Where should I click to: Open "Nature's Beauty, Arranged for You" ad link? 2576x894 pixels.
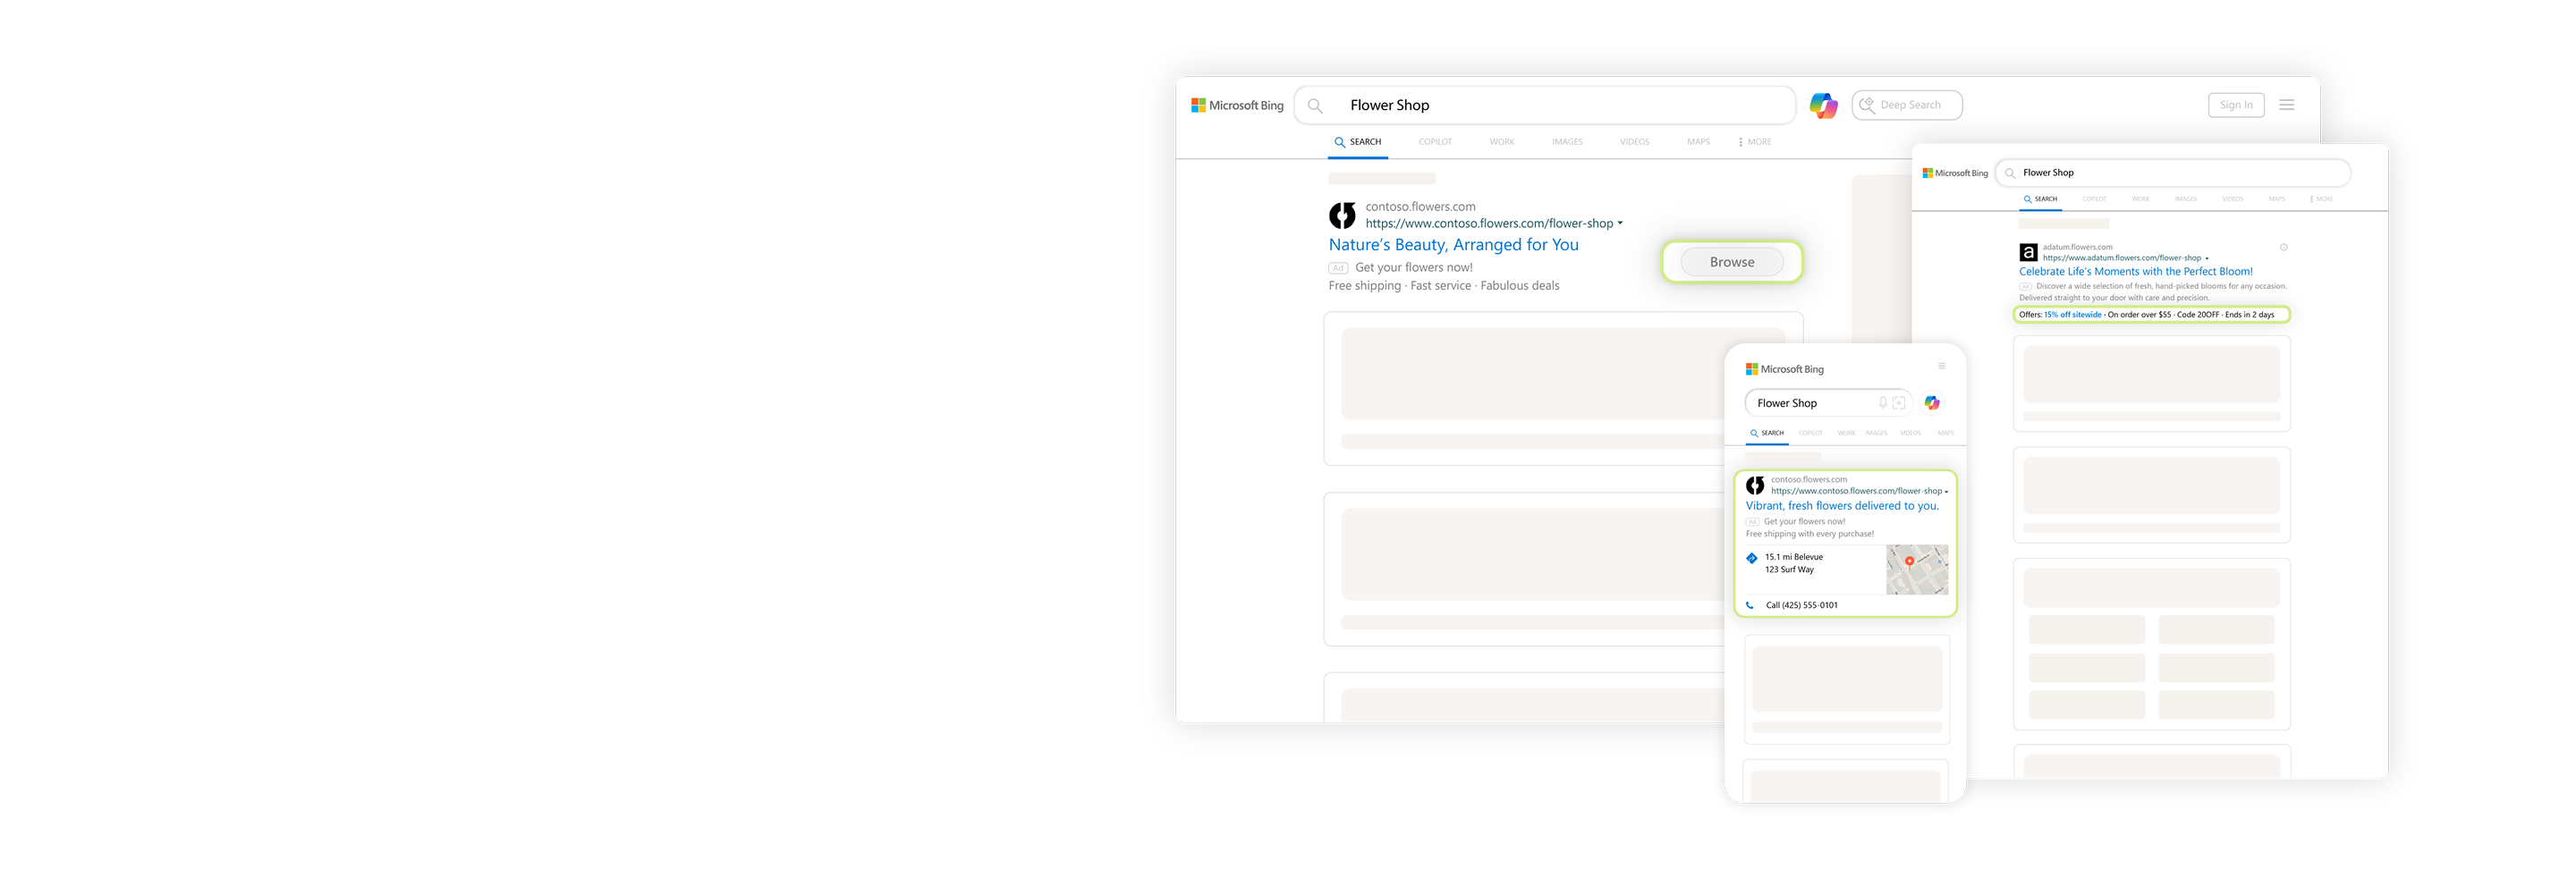(x=1453, y=245)
